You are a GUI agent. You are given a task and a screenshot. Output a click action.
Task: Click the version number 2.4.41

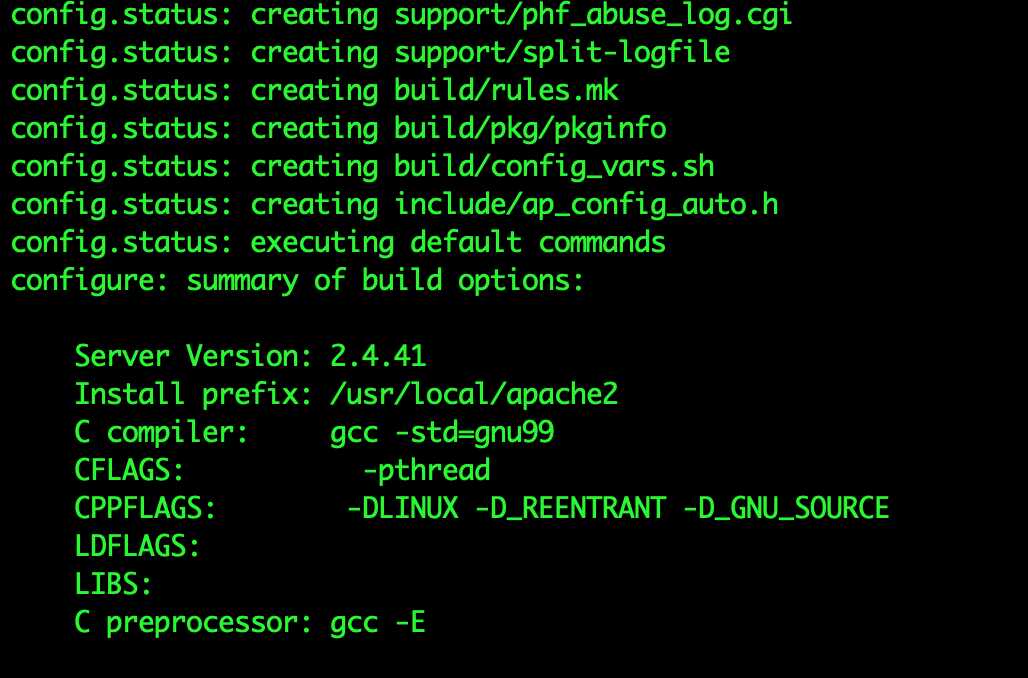[x=378, y=356]
